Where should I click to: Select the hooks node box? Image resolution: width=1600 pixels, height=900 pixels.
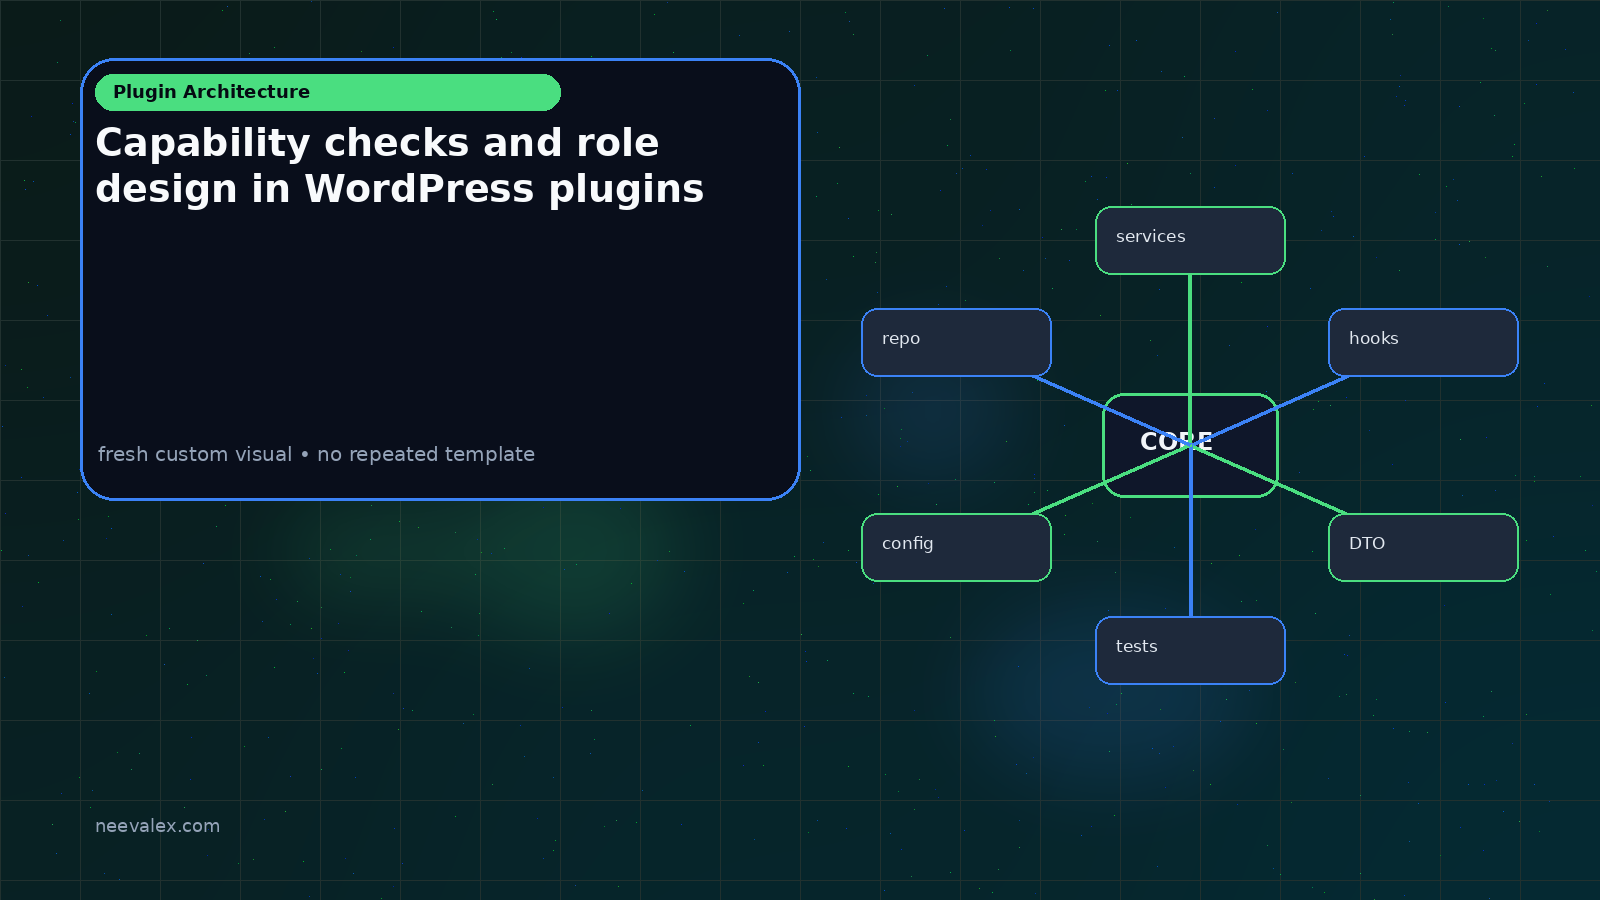coord(1423,342)
